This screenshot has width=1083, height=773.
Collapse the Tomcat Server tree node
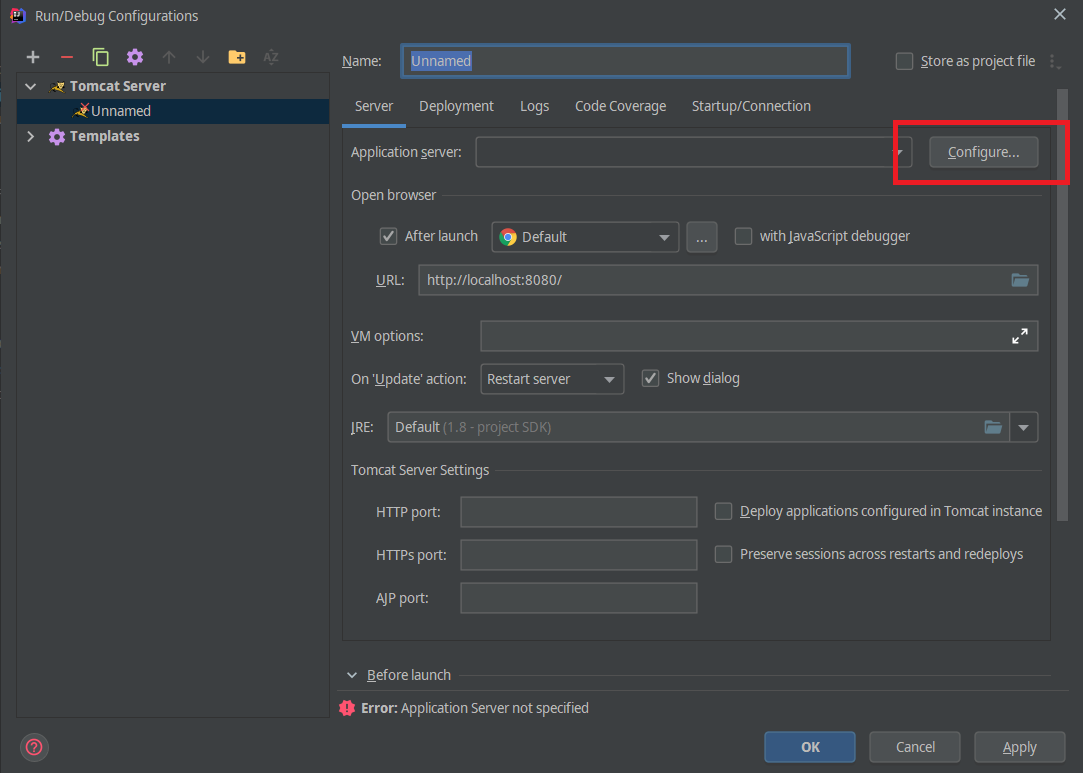30,86
